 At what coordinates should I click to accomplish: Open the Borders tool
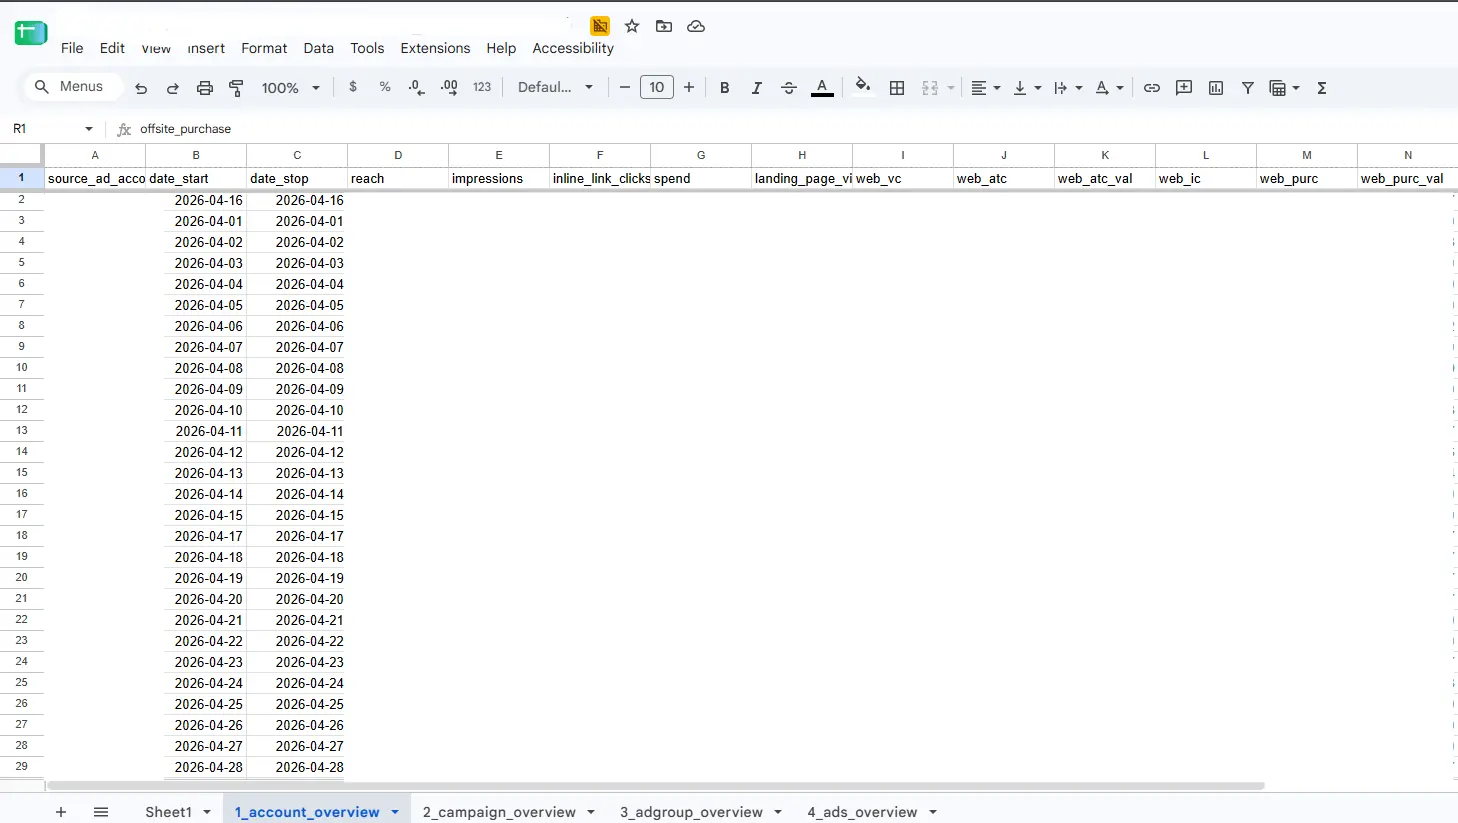[897, 88]
